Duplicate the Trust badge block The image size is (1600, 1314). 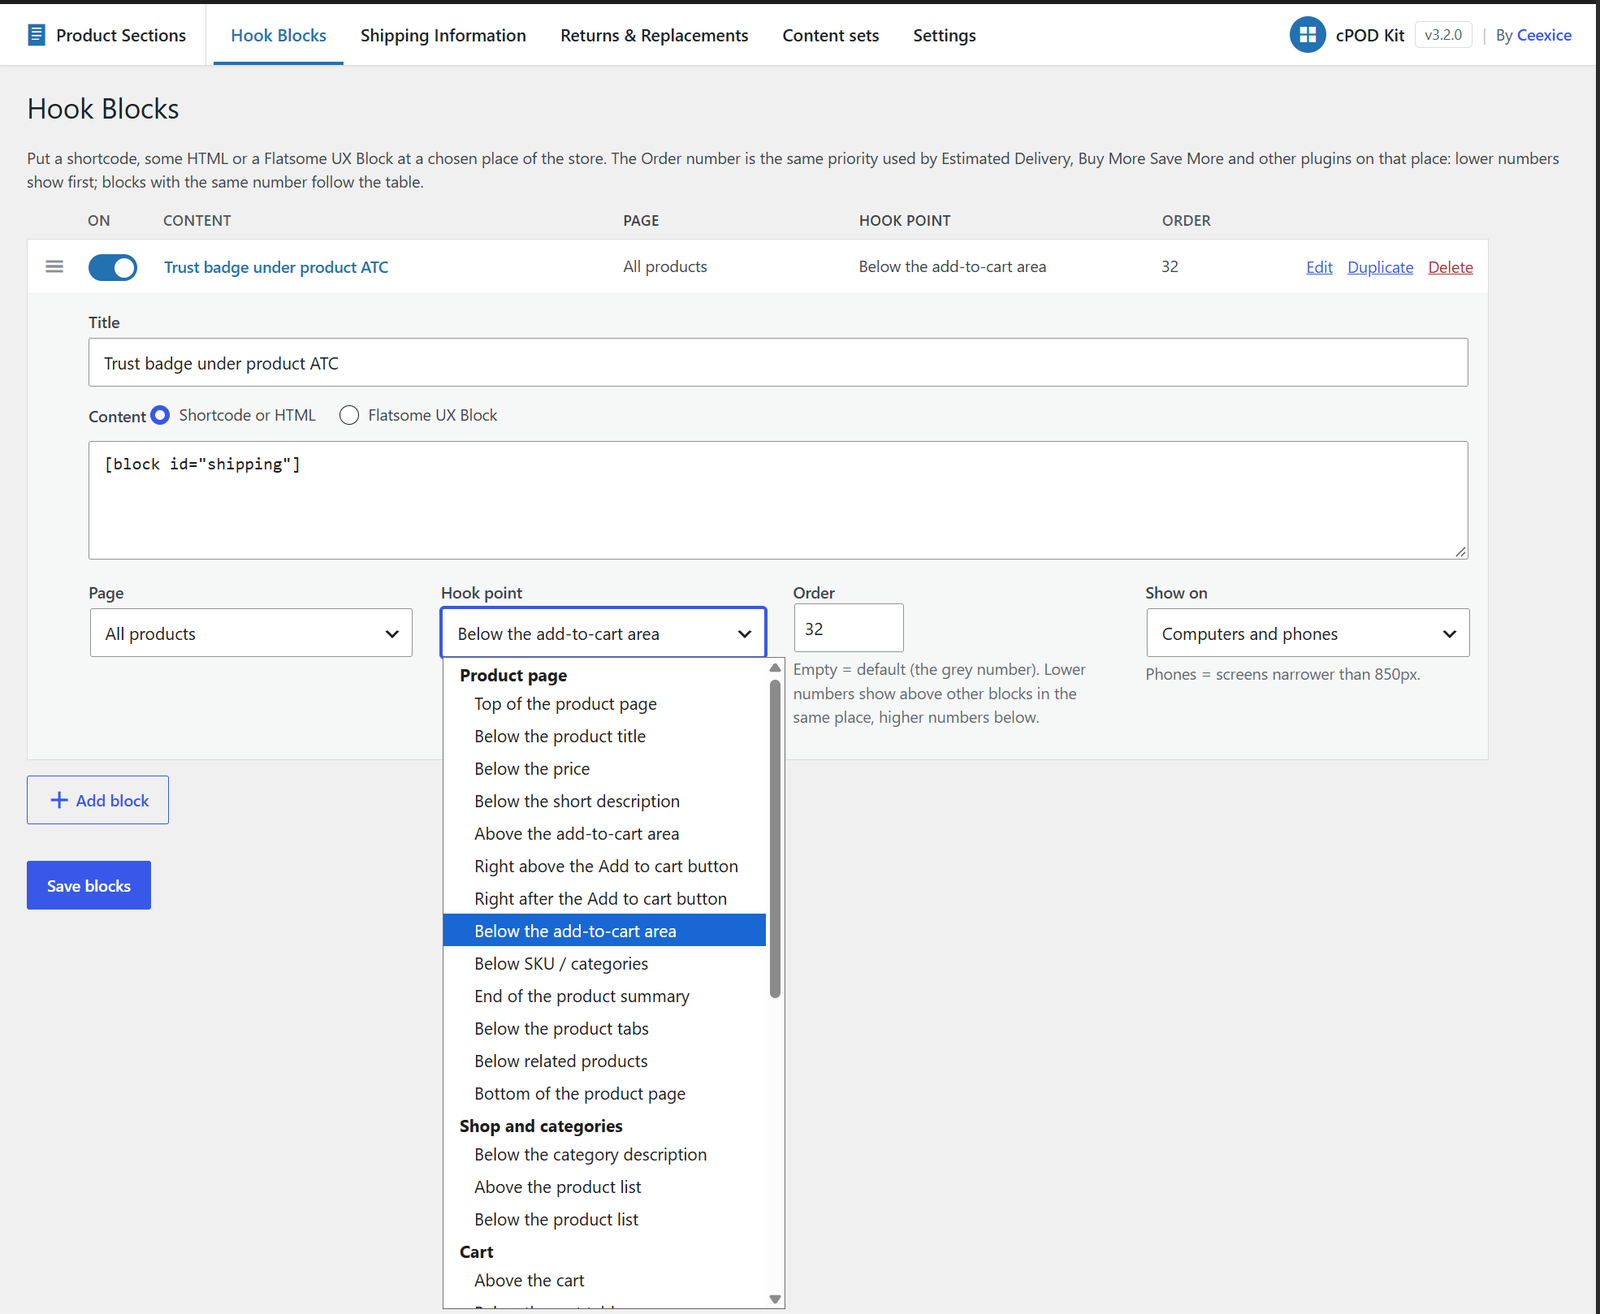(1380, 267)
